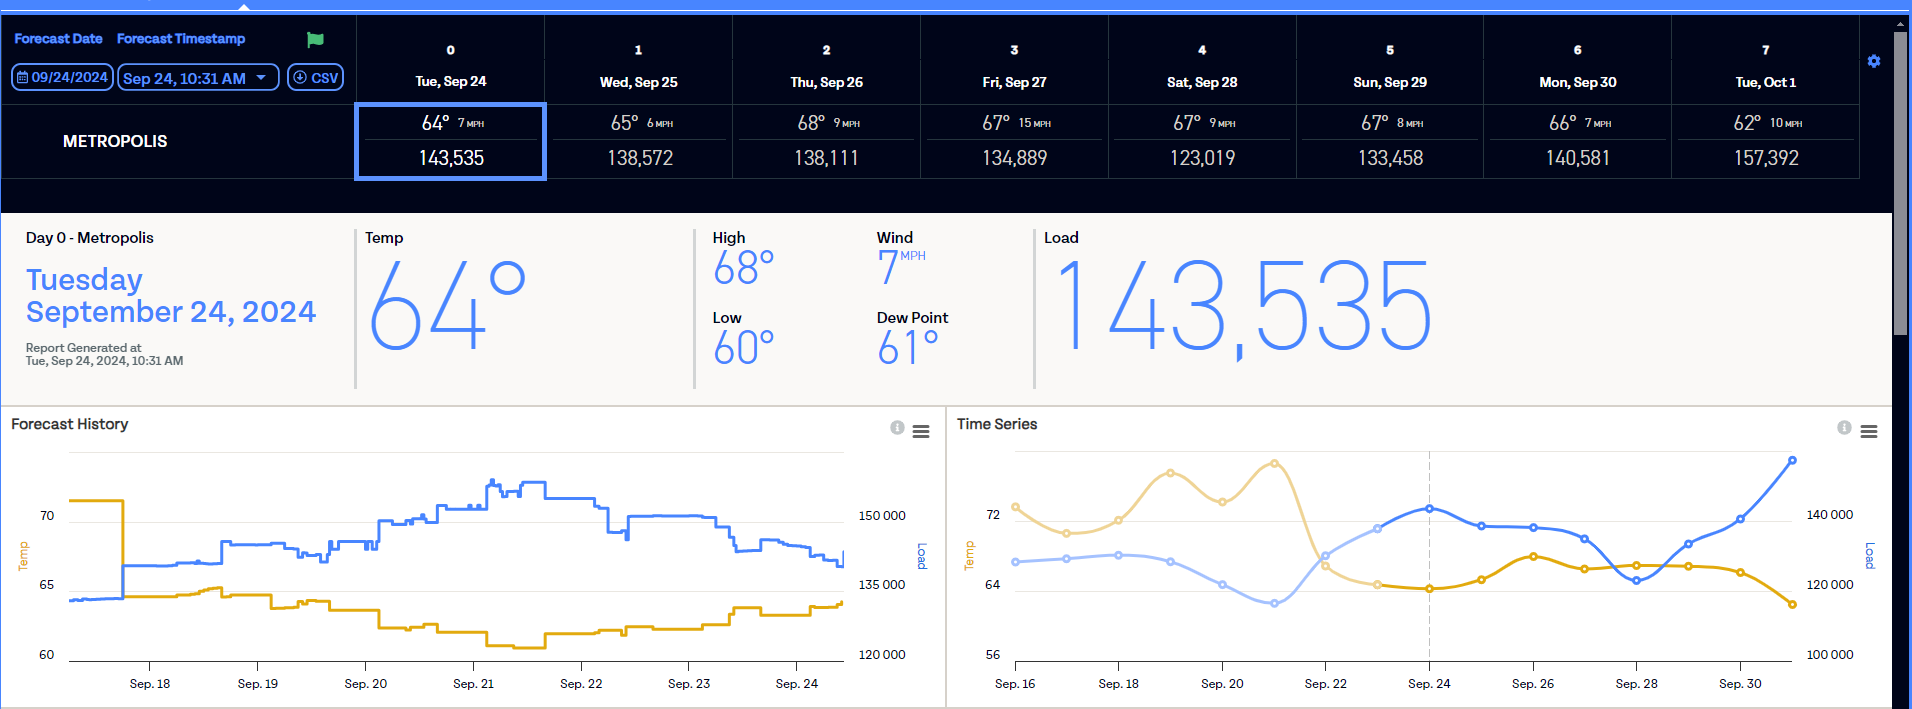Expand the Sep 24, 10:31 AM timestamp dropdown
The height and width of the screenshot is (709, 1912).
198,77
